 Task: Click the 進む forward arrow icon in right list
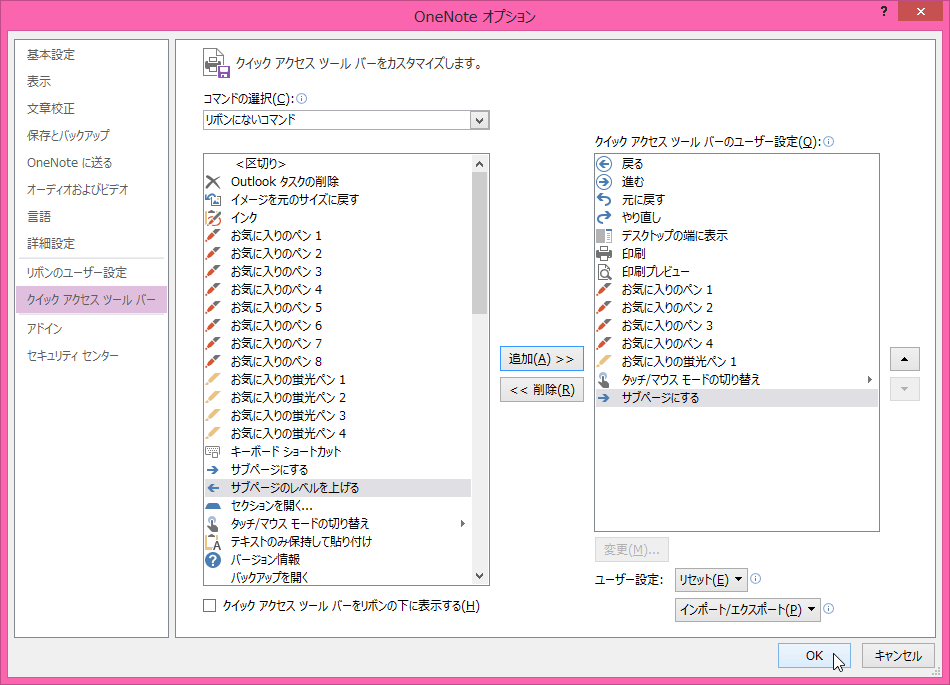(604, 182)
